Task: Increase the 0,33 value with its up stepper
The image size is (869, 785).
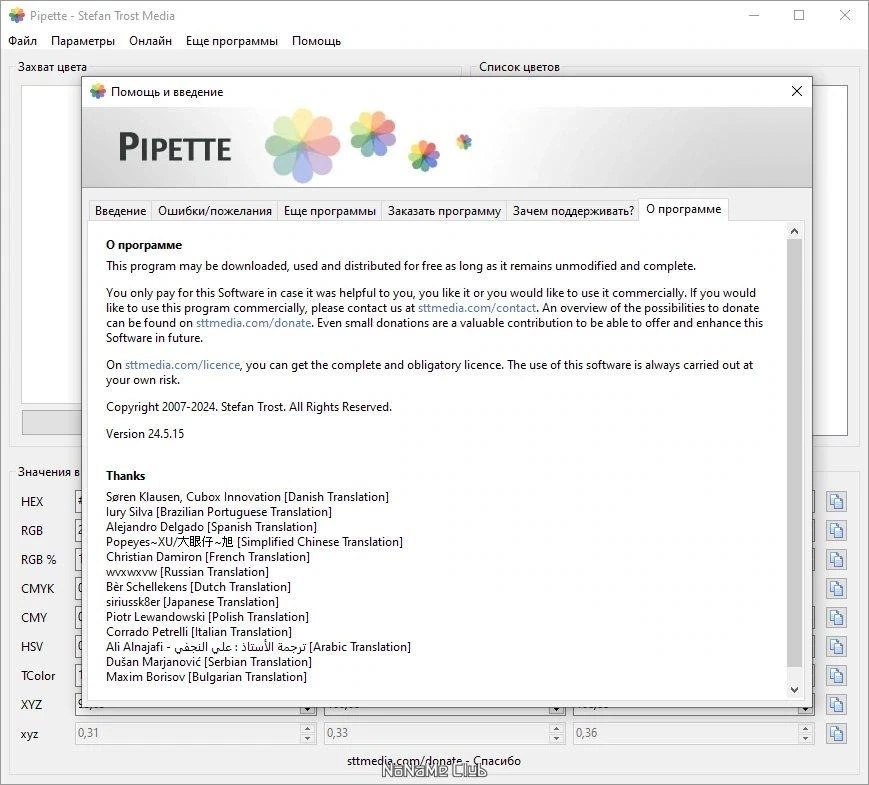Action: tap(556, 728)
